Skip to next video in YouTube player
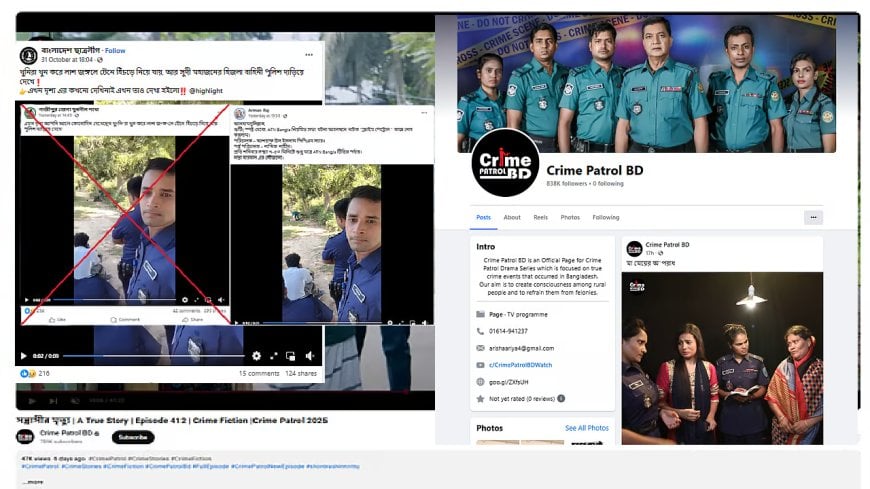The width and height of the screenshot is (870, 489). 53,401
